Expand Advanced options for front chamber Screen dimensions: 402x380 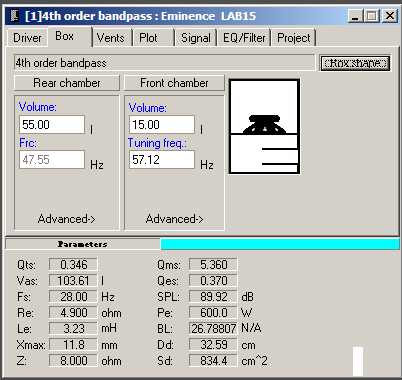[x=174, y=219]
